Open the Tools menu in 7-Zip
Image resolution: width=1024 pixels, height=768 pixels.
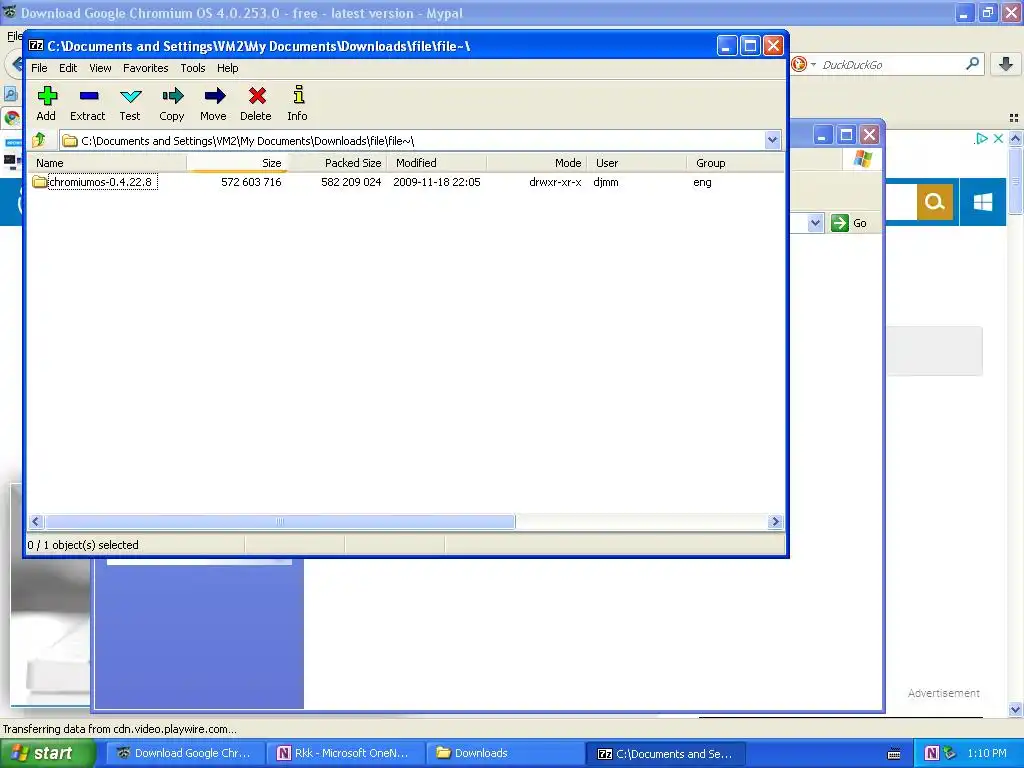click(x=193, y=68)
